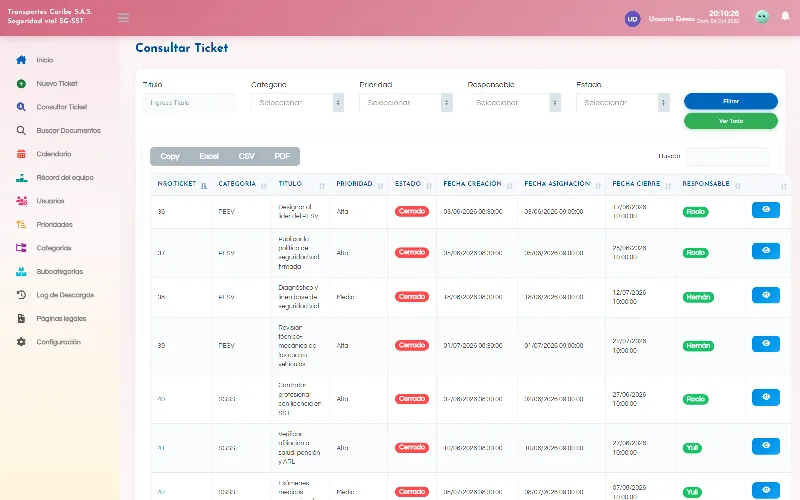800x500 pixels.
Task: Click Rocío badge in ticket 40 row
Action: pos(695,399)
